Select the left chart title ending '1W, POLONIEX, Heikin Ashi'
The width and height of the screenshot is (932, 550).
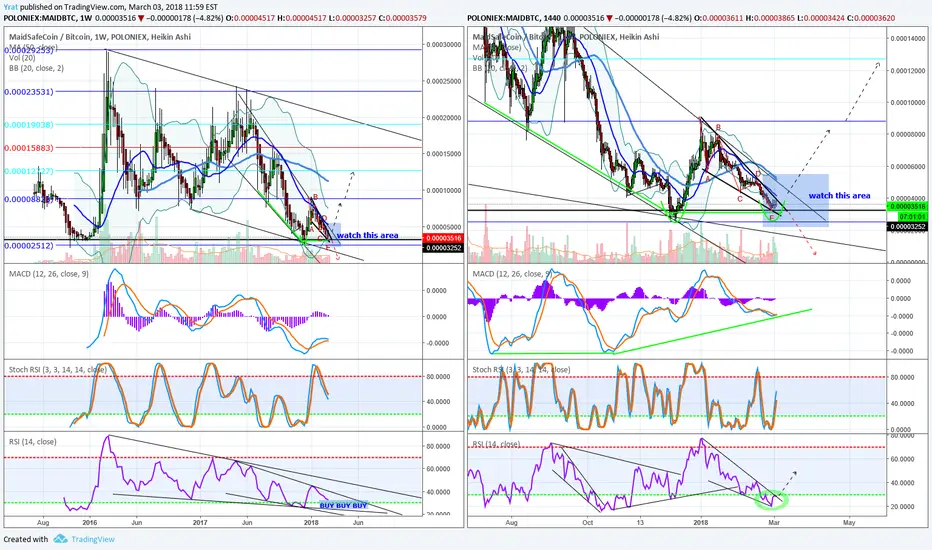click(100, 37)
